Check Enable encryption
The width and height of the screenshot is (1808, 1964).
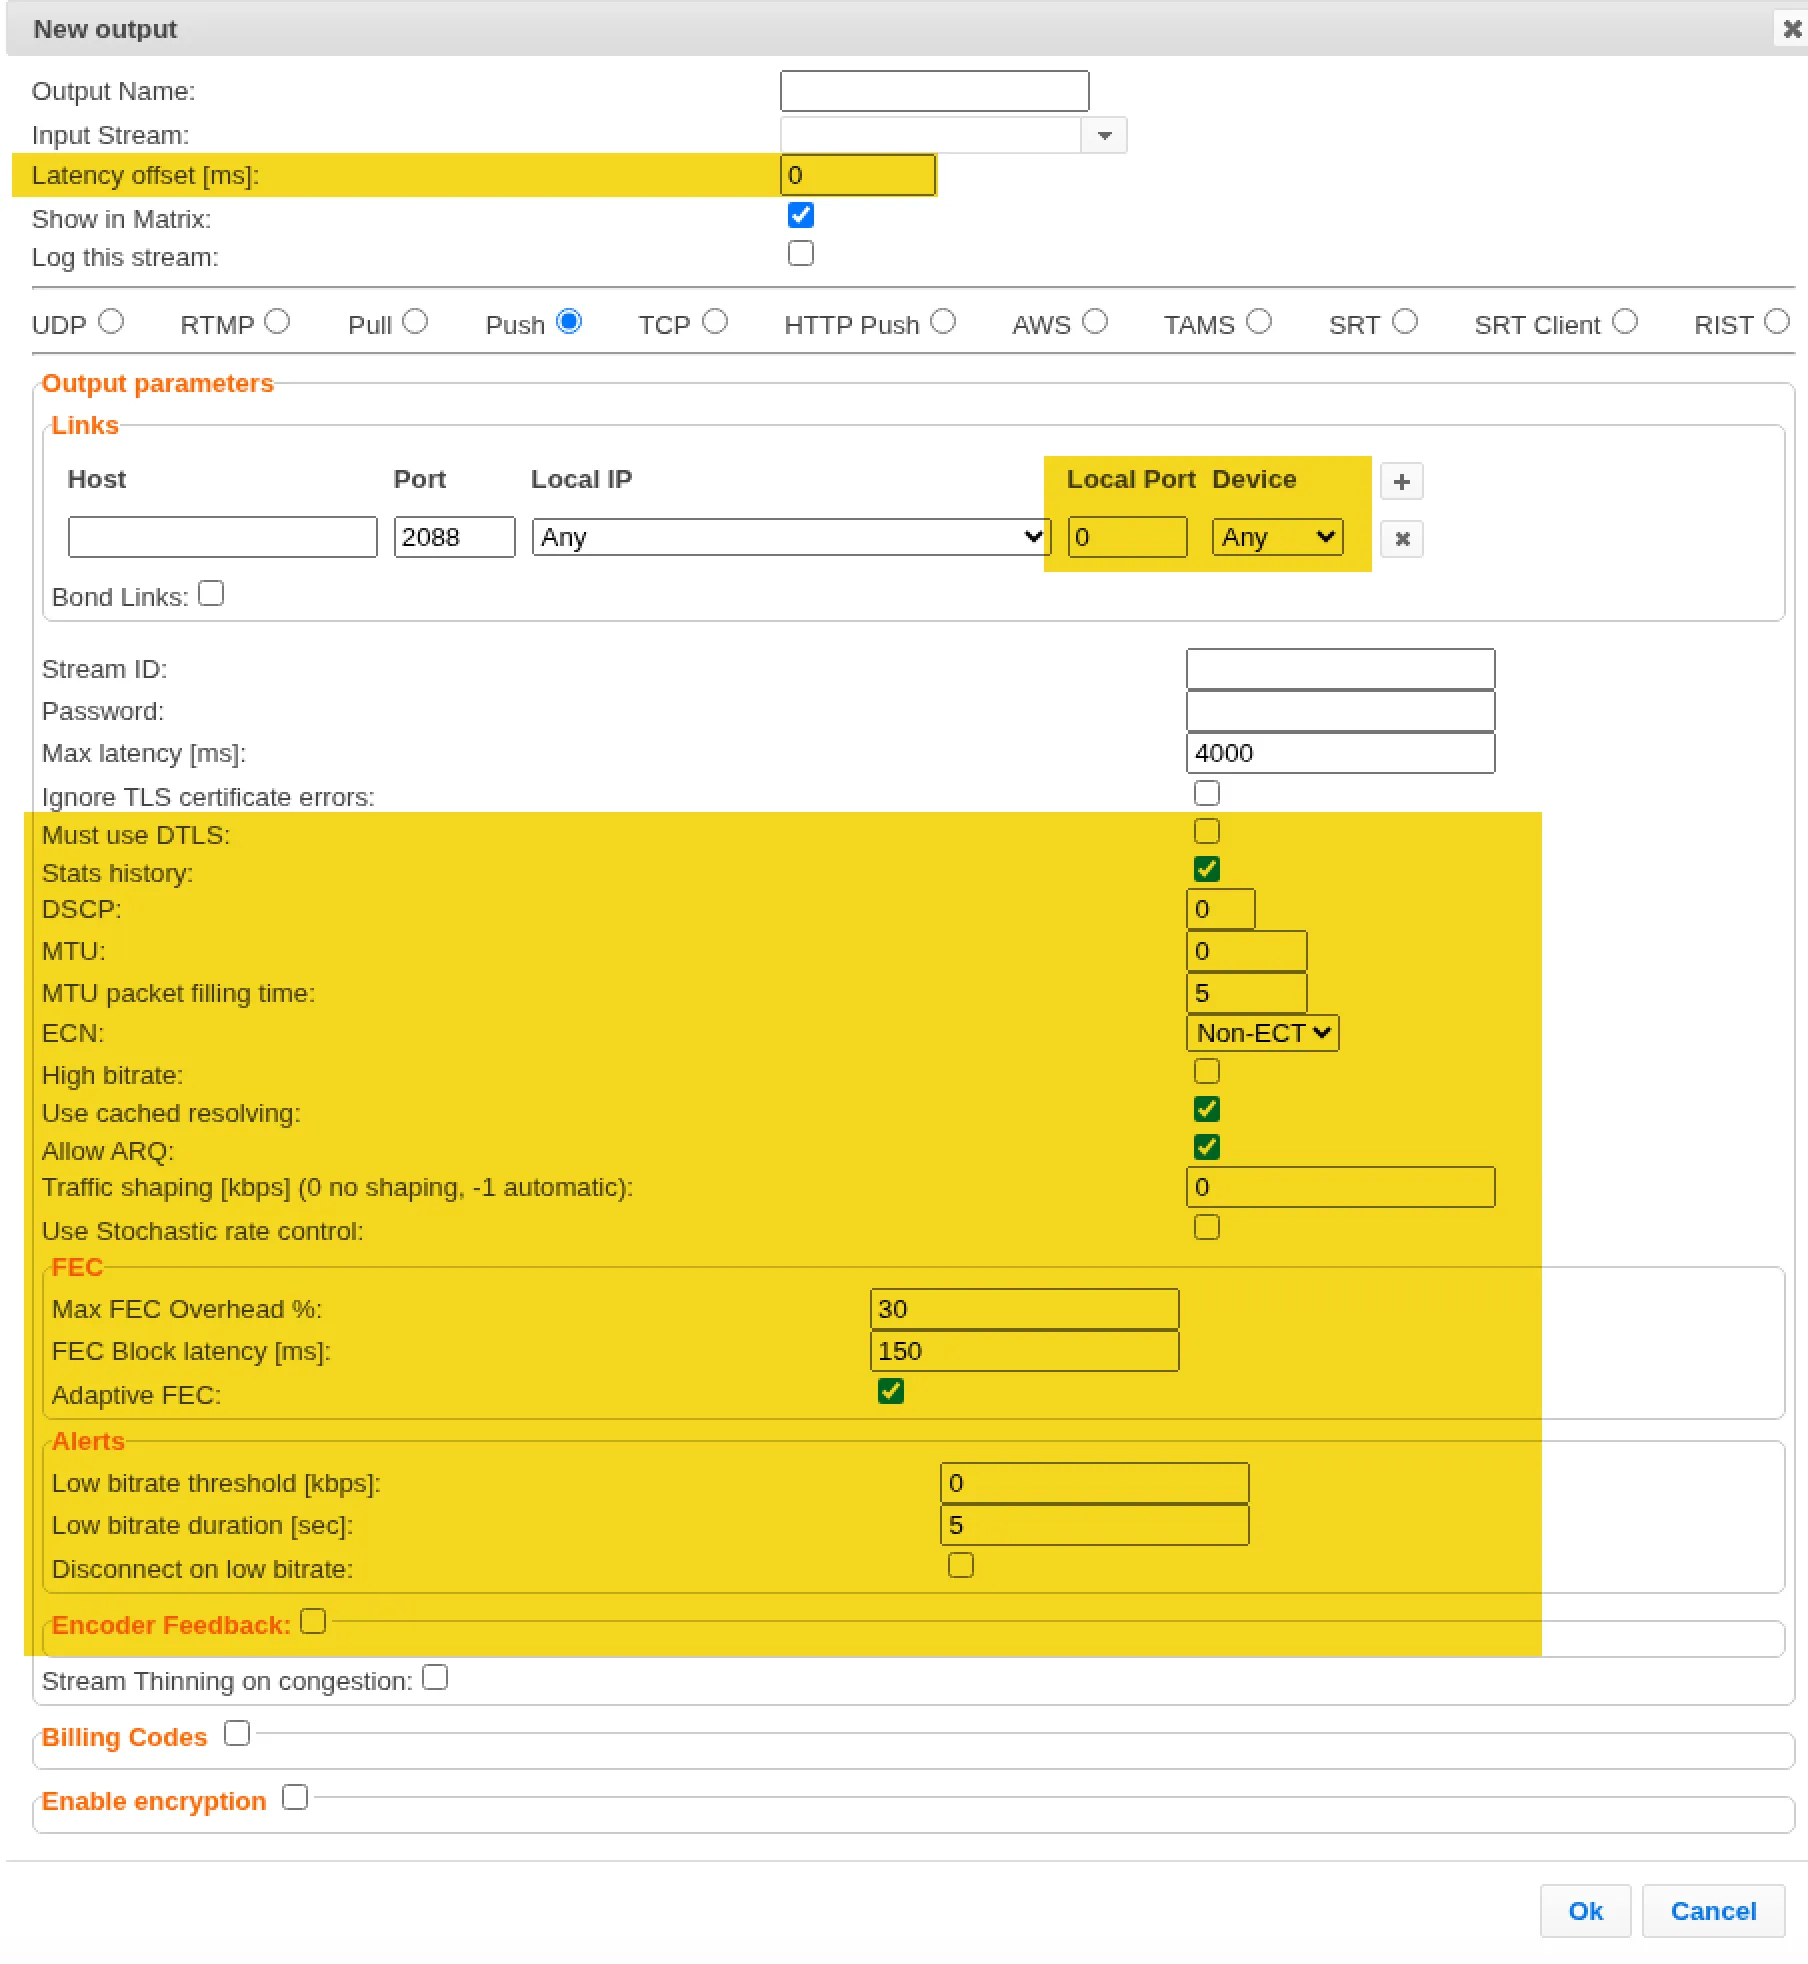pos(295,1797)
